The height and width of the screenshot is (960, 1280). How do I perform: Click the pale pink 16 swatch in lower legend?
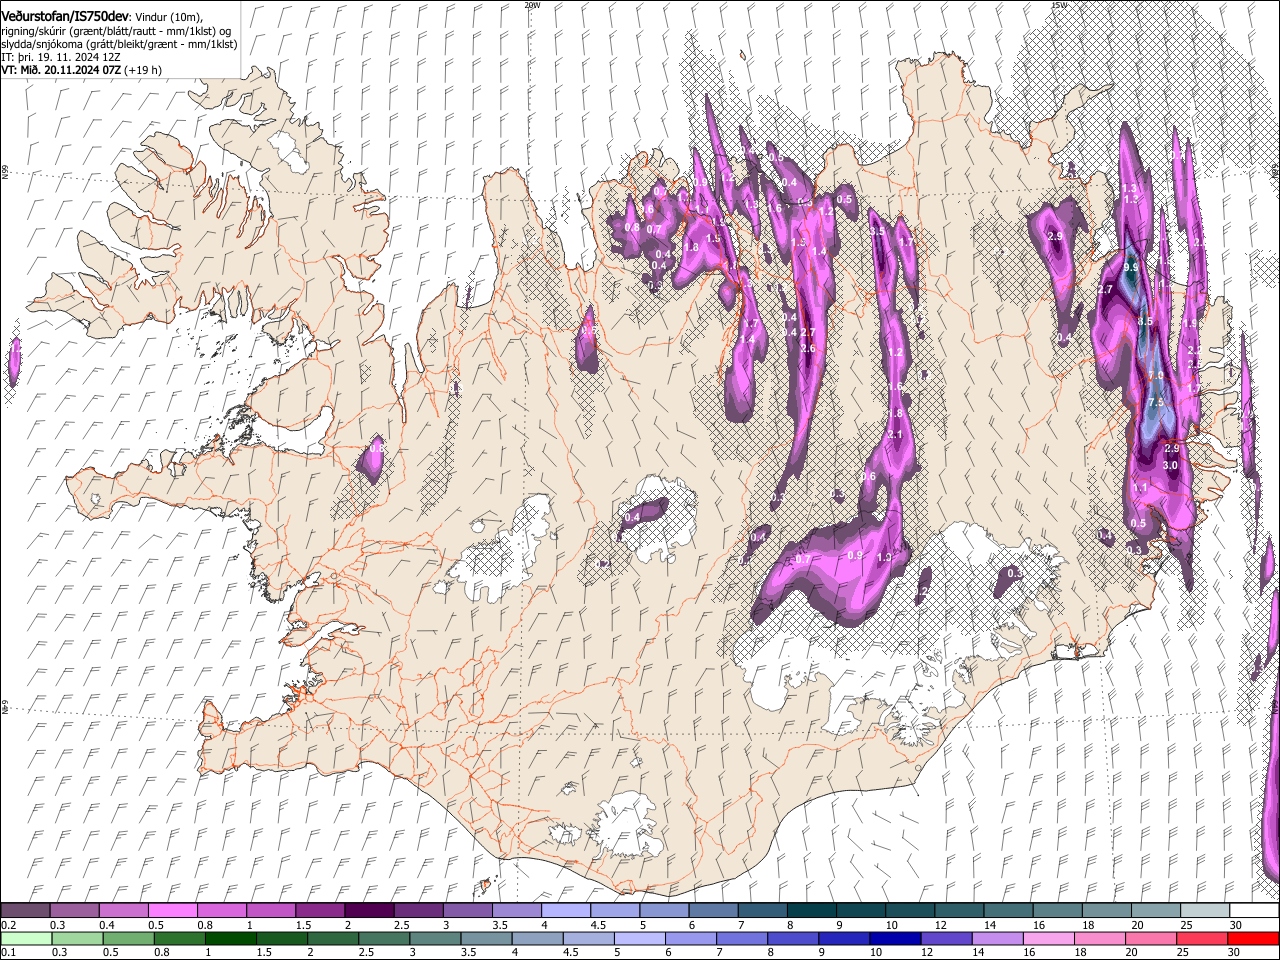pos(1050,938)
